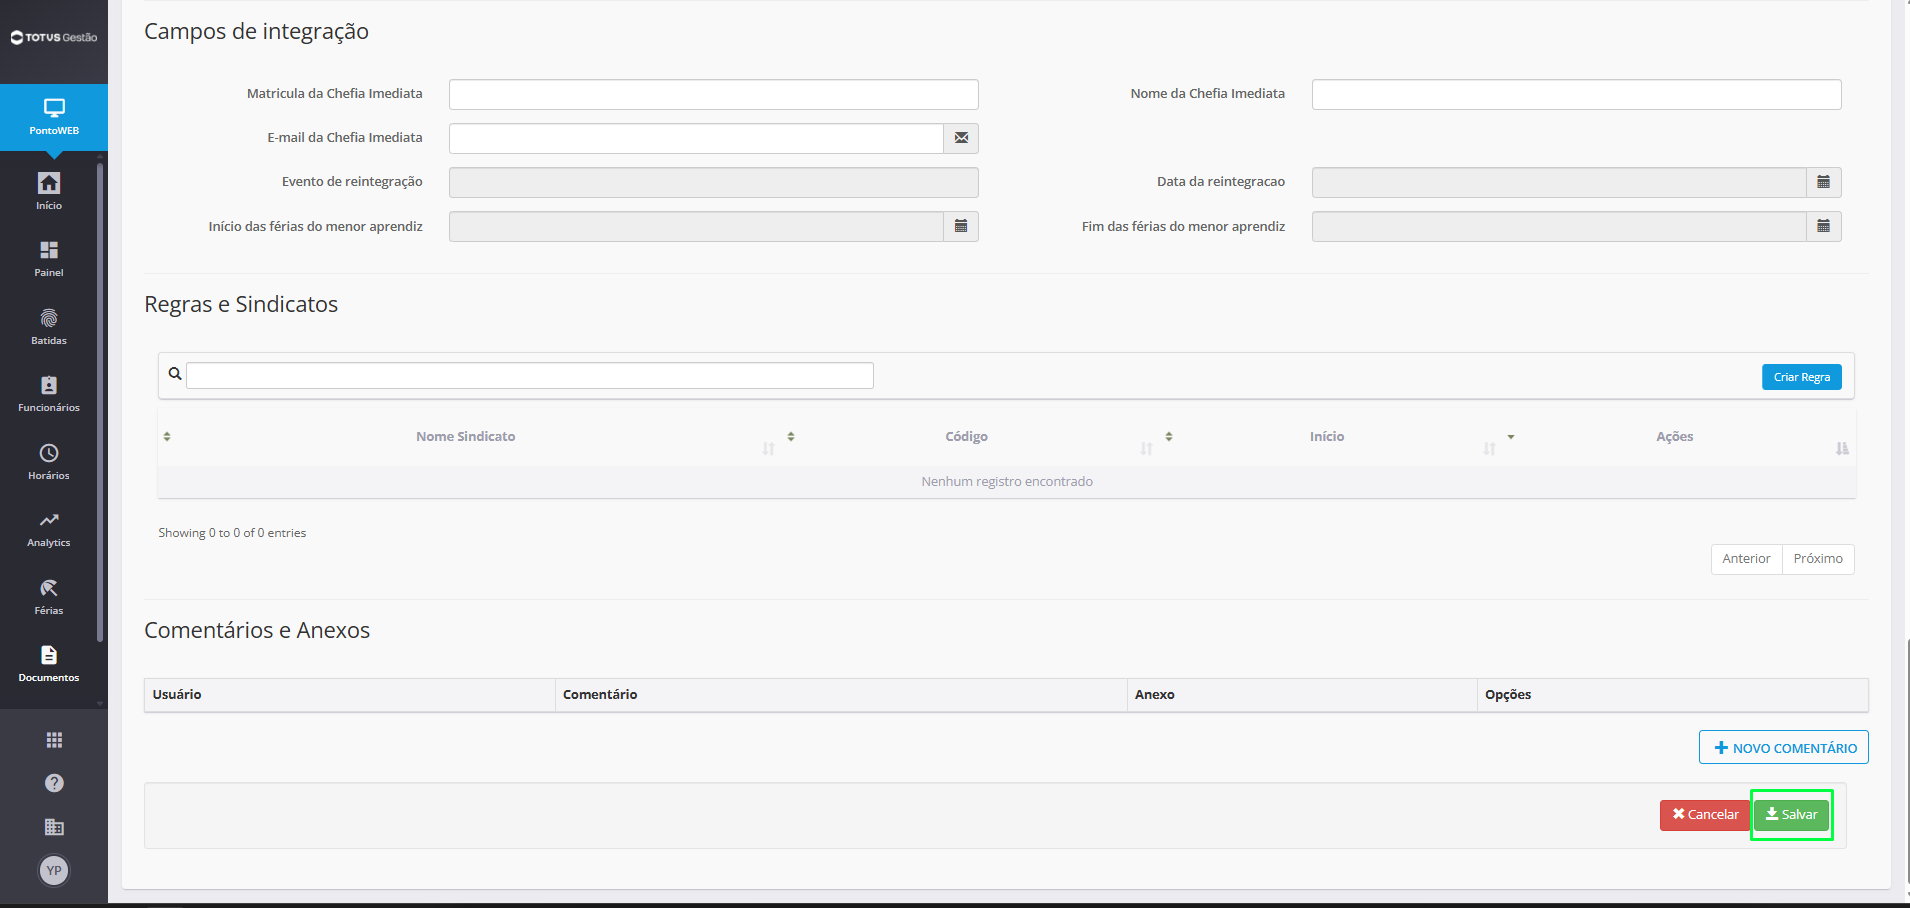Open the company building icon
This screenshot has height=908, width=1910.
[54, 827]
